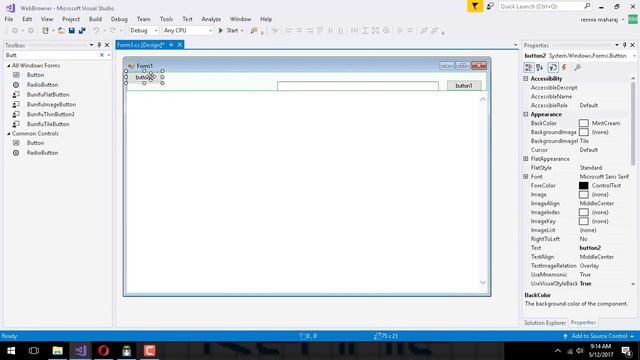640x360 pixels.
Task: Select button2 on the form designer
Action: (144, 77)
